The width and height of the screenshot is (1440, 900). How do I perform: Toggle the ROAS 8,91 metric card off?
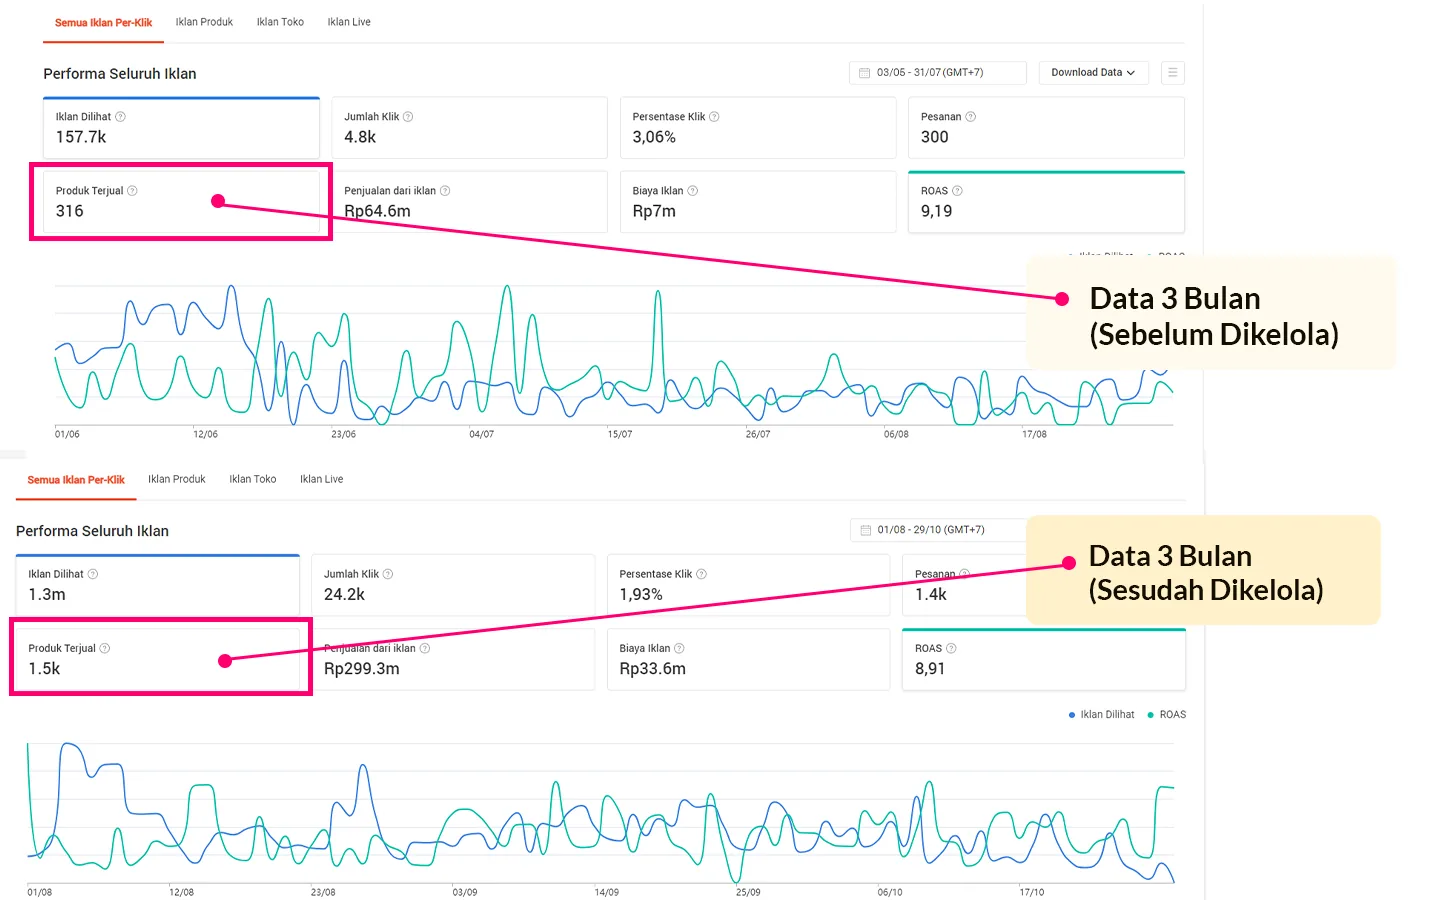click(x=1043, y=659)
